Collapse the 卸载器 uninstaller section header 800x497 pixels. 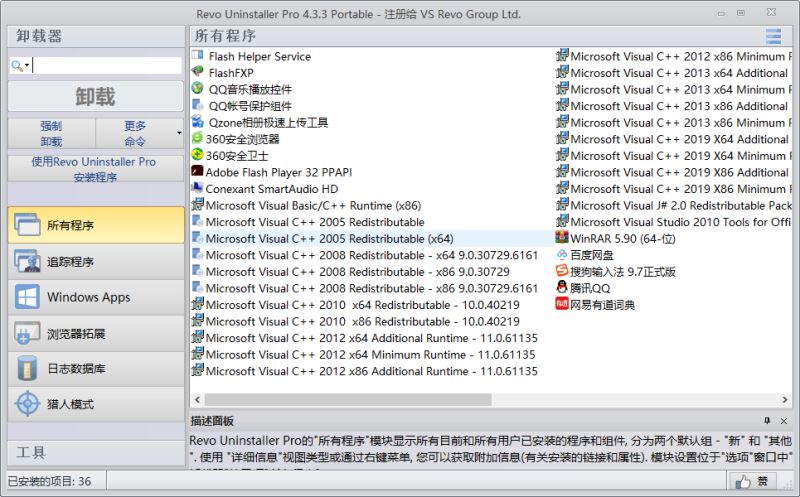coord(96,36)
